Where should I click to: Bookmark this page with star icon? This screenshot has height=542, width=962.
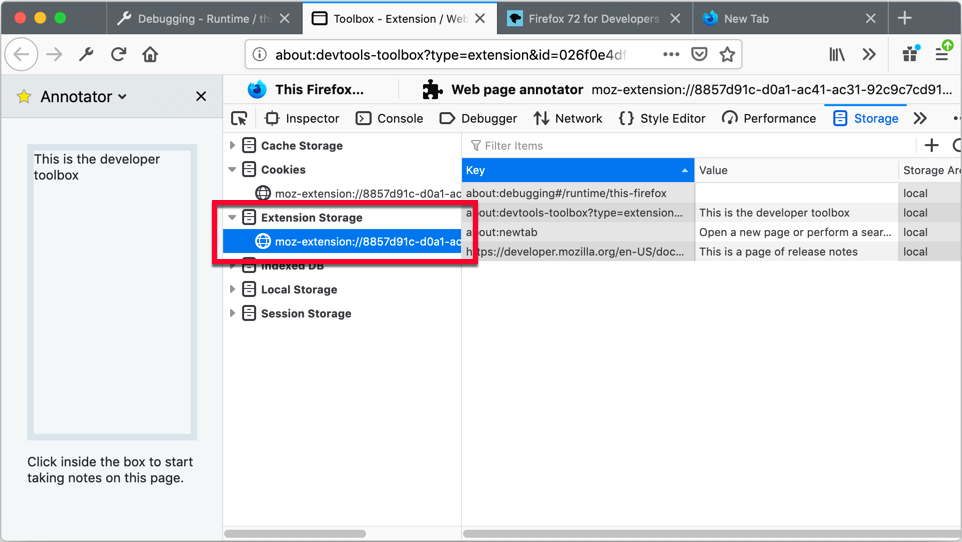(x=728, y=55)
